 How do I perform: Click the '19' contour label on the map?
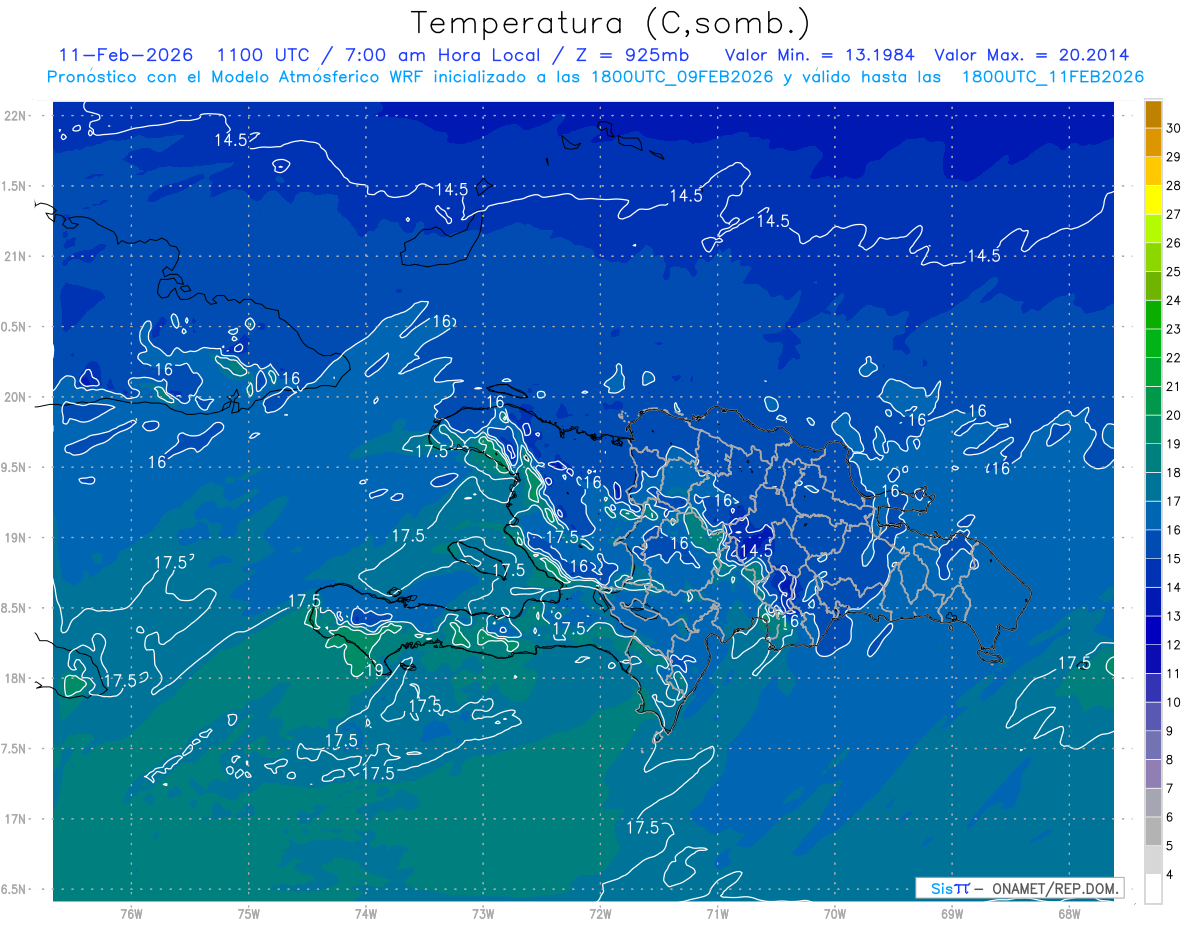point(373,669)
